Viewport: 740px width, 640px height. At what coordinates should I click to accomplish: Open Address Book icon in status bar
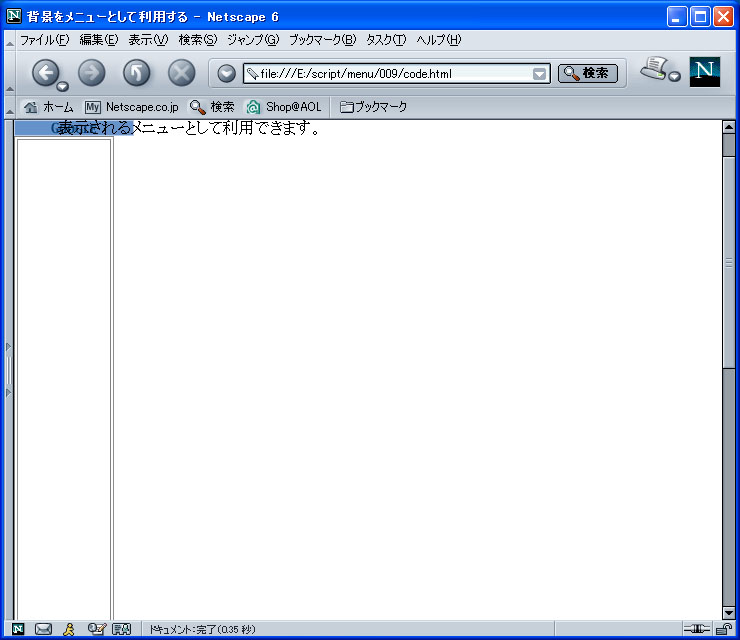pyautogui.click(x=121, y=629)
